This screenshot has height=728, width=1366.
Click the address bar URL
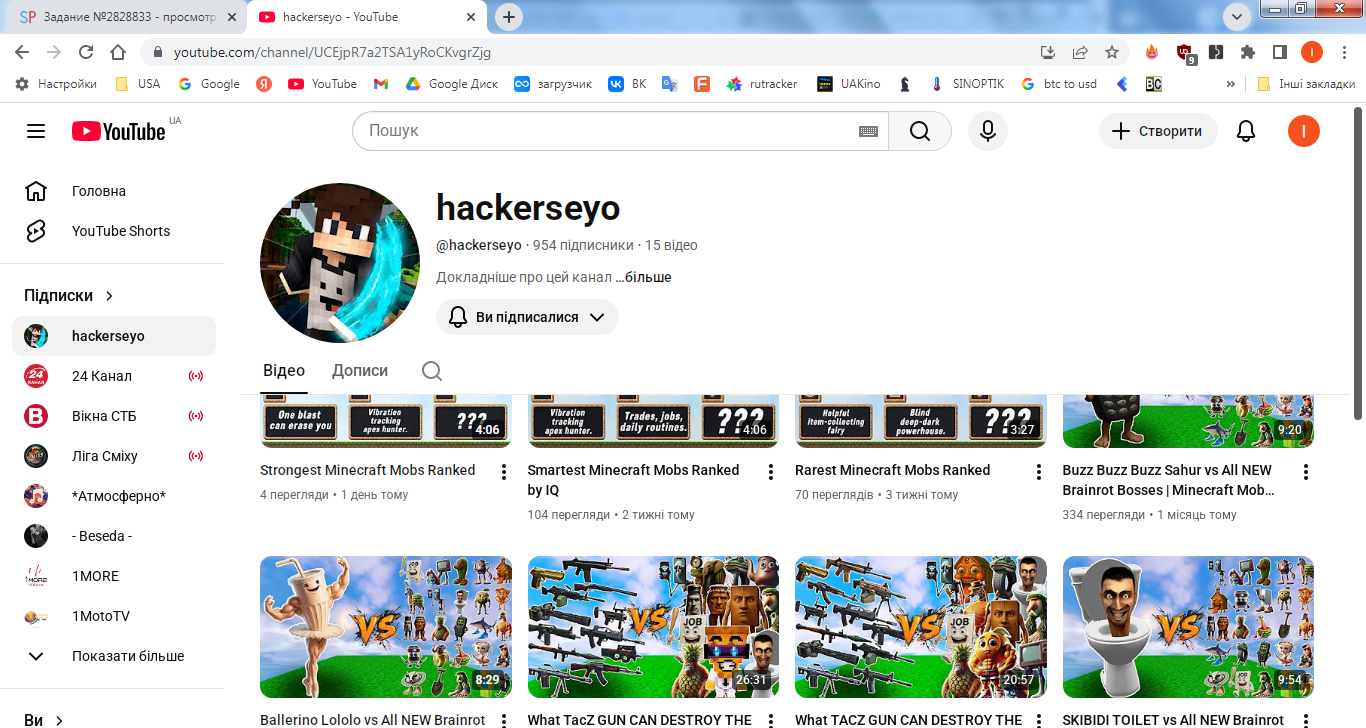pyautogui.click(x=332, y=52)
